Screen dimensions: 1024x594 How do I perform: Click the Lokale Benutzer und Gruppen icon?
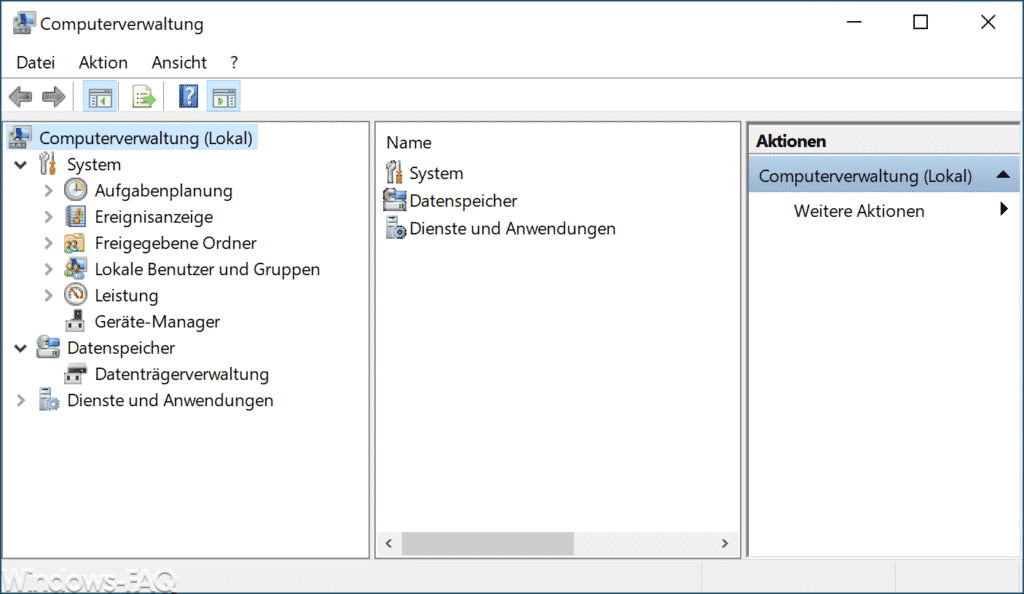click(x=75, y=268)
